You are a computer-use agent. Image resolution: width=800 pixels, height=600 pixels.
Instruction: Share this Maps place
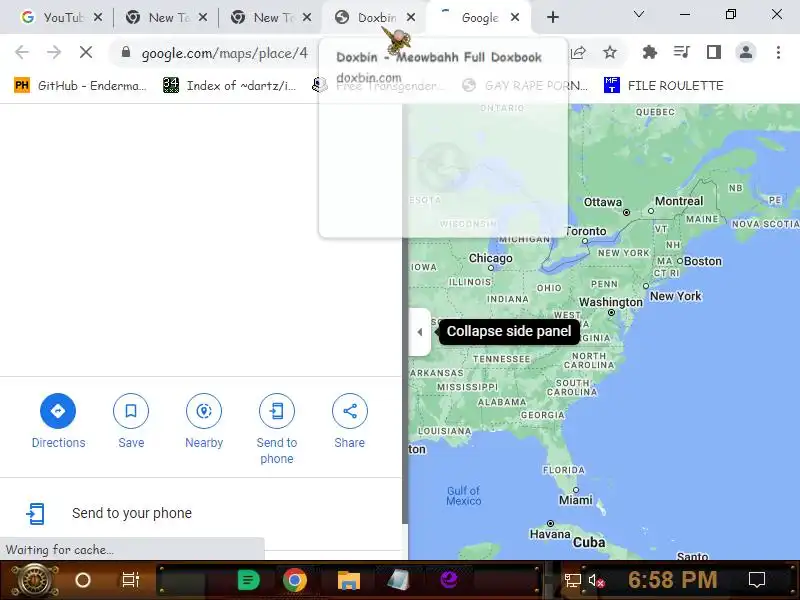[x=349, y=421]
